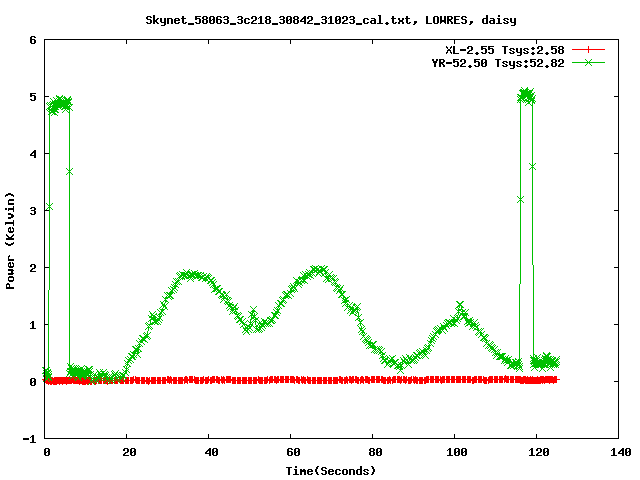Click y-axis tick label 4

click(x=33, y=154)
